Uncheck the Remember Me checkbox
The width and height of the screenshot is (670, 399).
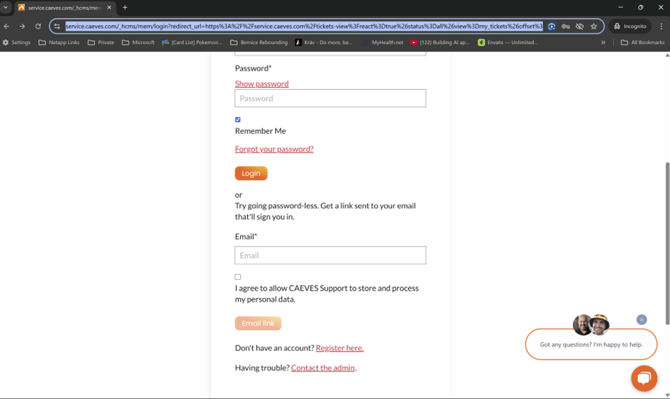(x=238, y=120)
